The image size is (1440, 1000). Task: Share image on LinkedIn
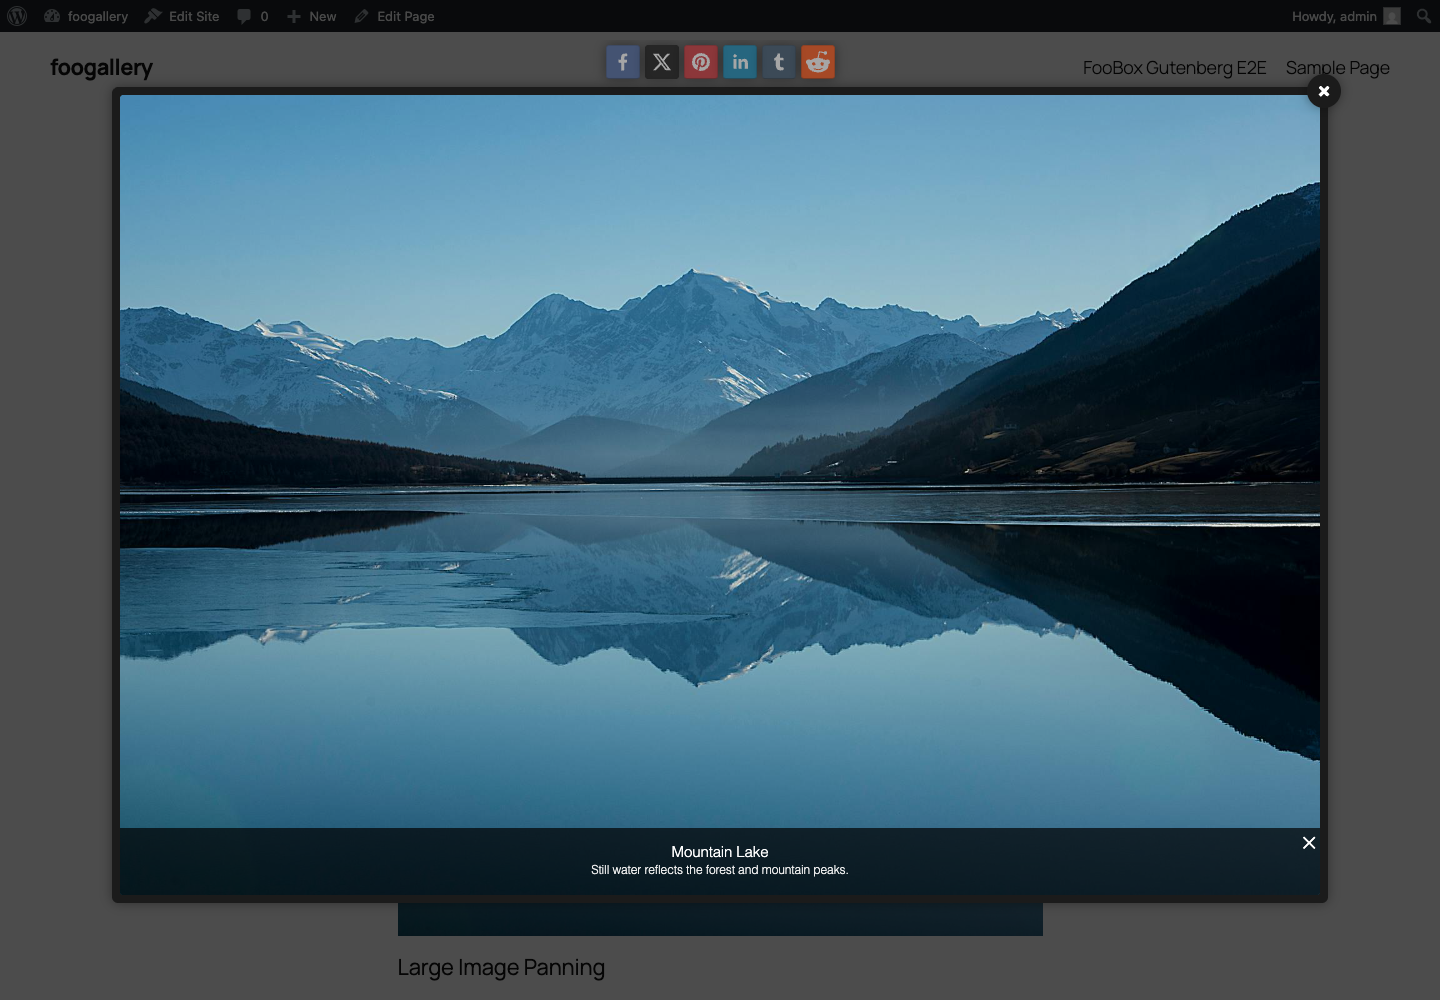[x=740, y=62]
